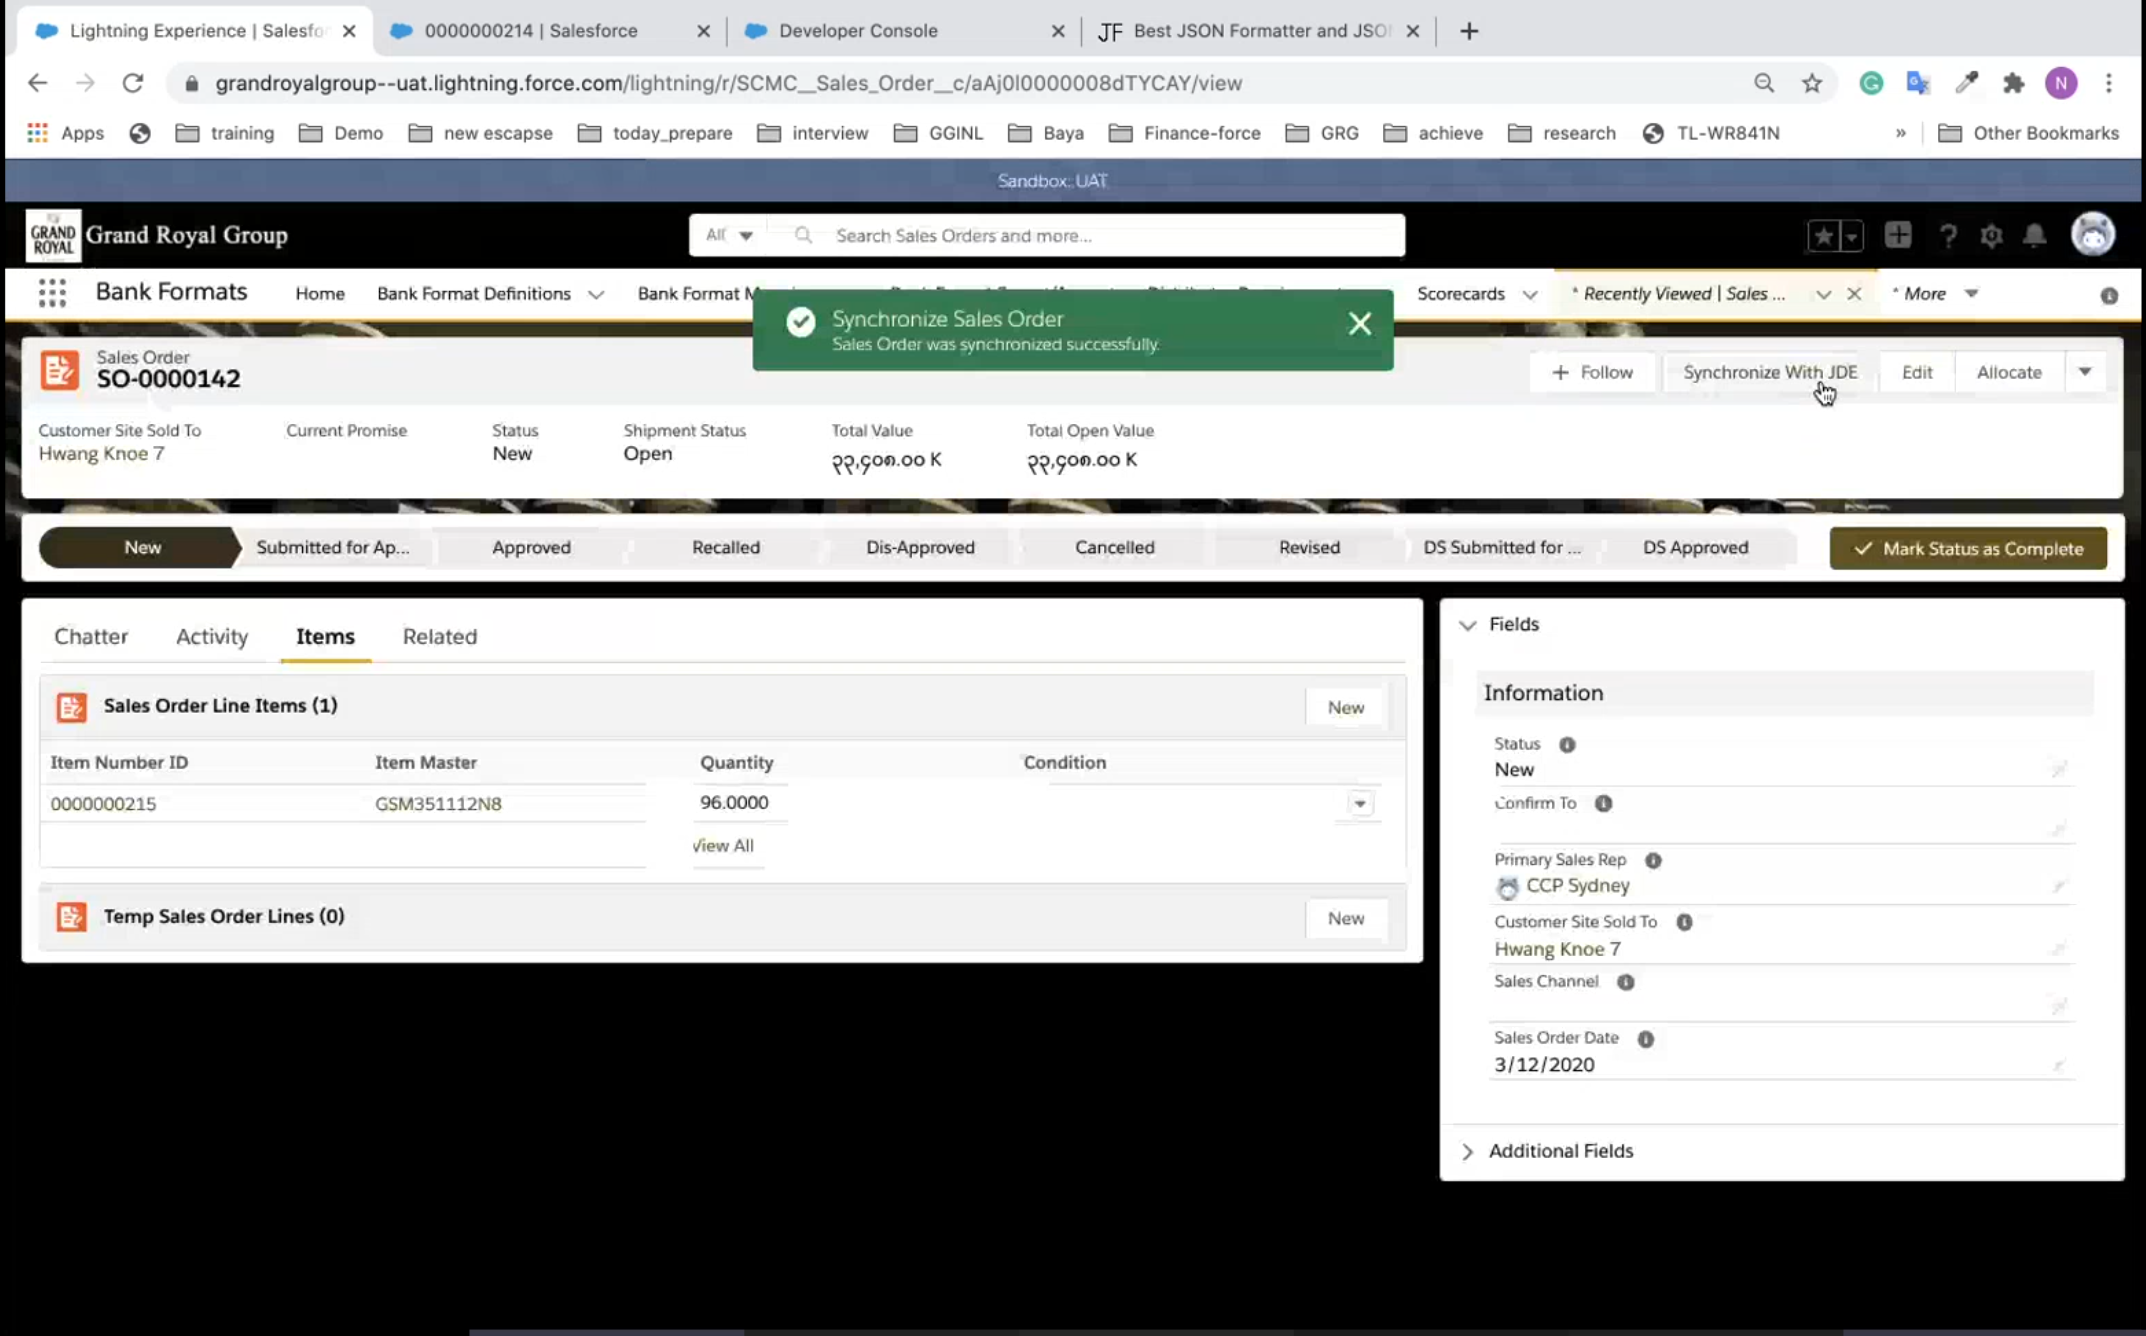
Task: Open more actions dropdown beside Allocate
Action: (x=2085, y=372)
